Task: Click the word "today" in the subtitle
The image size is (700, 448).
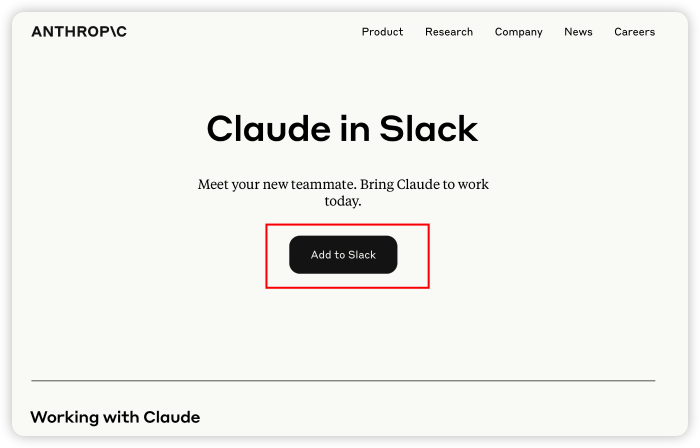Action: pos(341,201)
